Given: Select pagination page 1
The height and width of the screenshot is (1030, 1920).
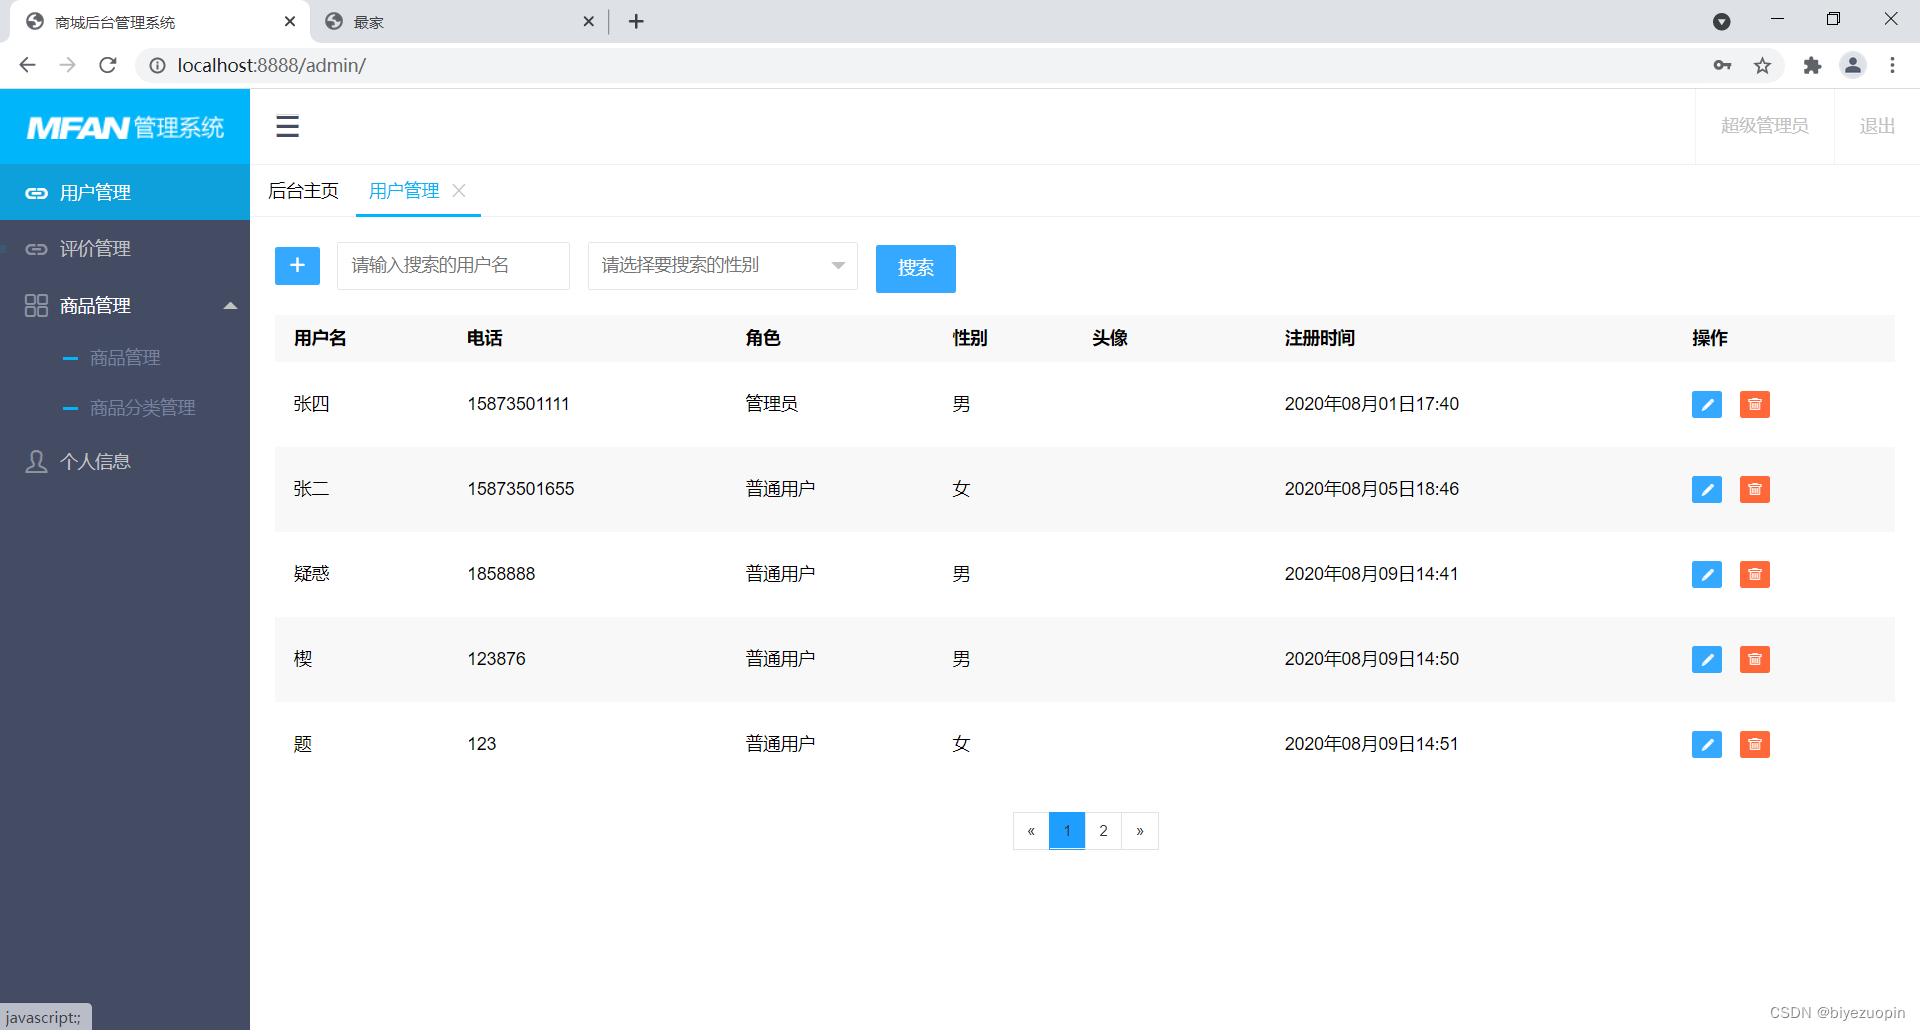Looking at the screenshot, I should click(x=1067, y=831).
